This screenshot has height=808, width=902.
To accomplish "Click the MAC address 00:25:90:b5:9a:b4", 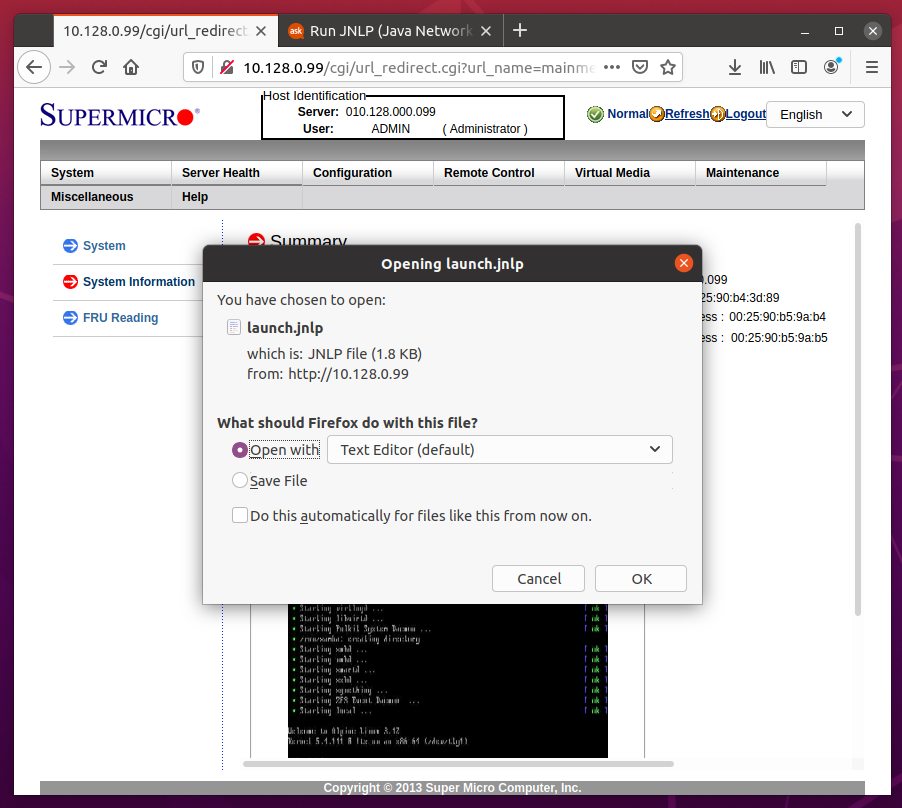I will pos(777,317).
